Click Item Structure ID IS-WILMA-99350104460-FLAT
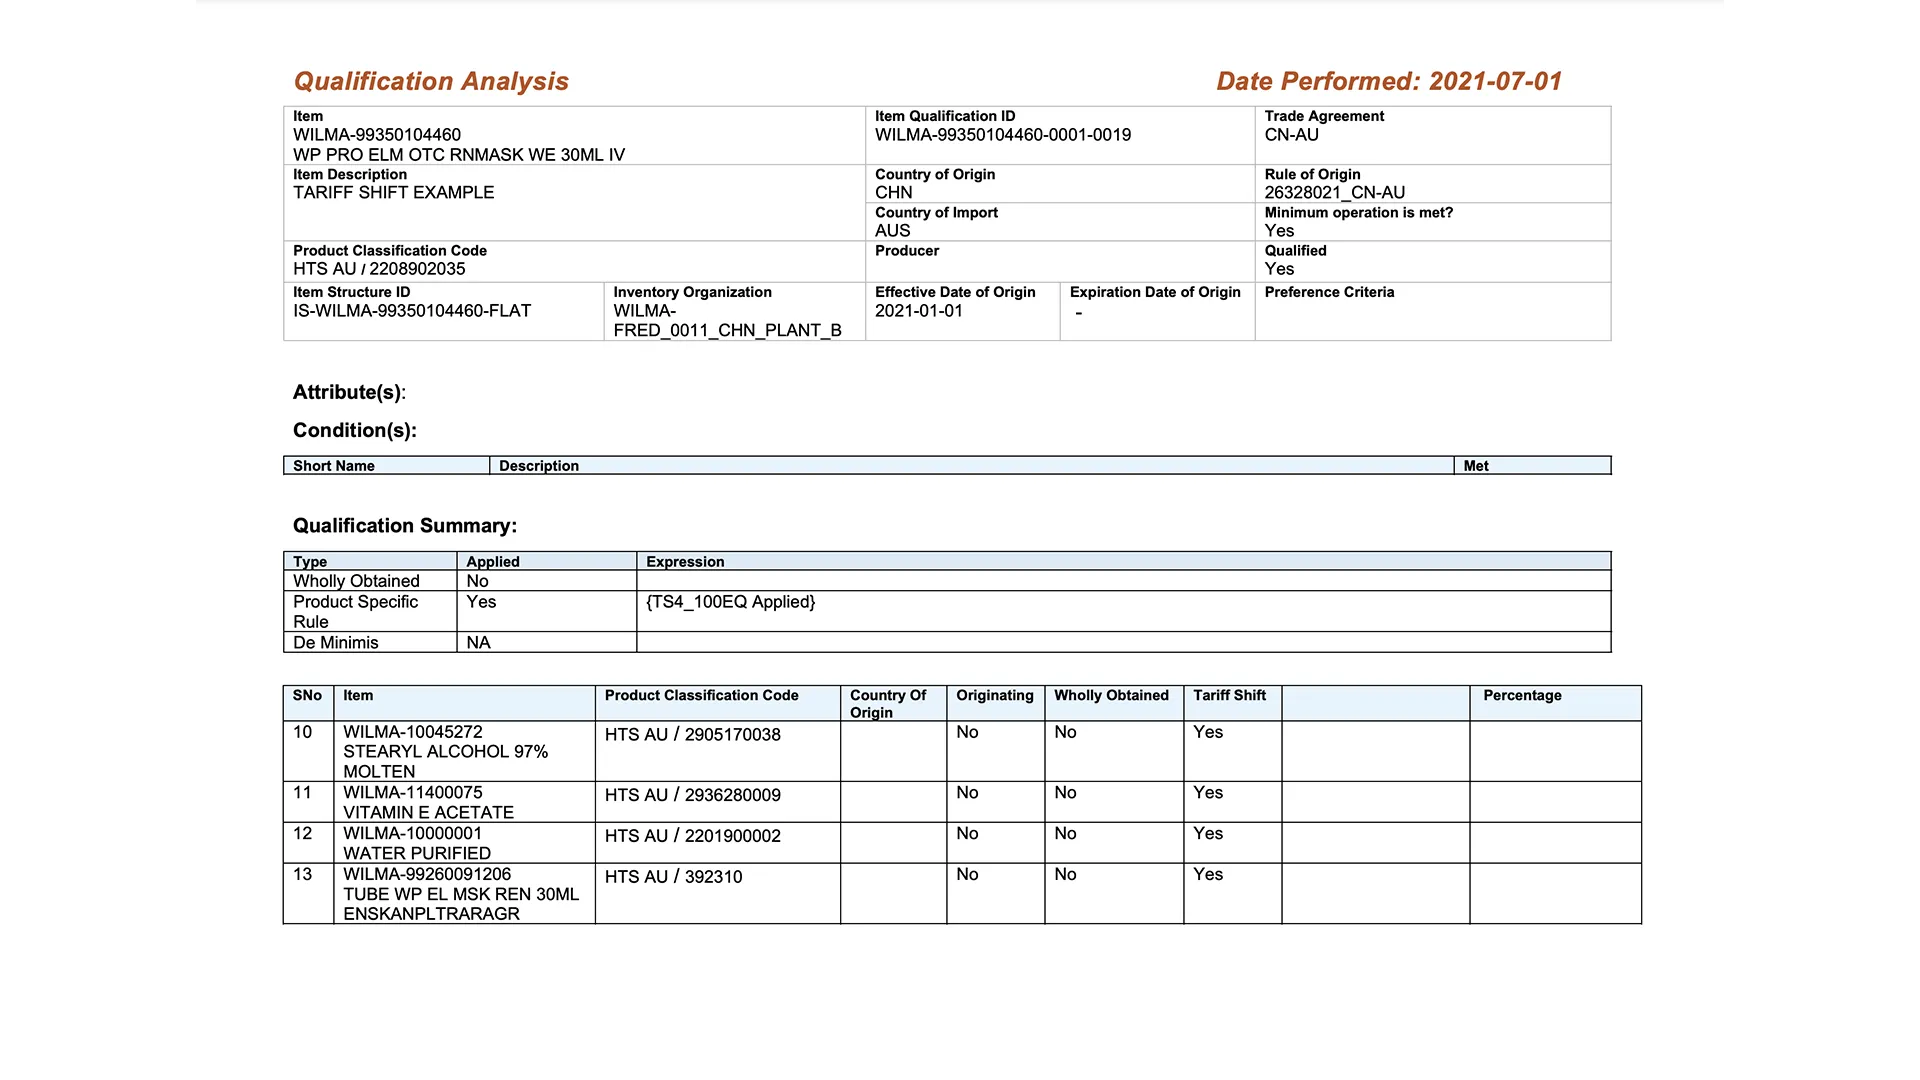The width and height of the screenshot is (1920, 1080). click(411, 311)
